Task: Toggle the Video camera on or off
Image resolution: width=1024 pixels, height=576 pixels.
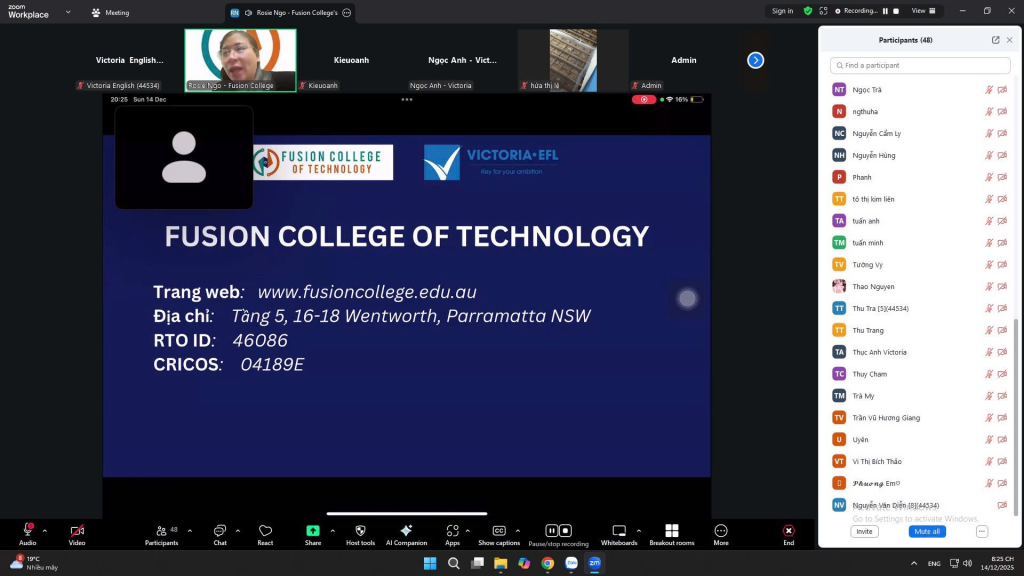Action: point(77,531)
